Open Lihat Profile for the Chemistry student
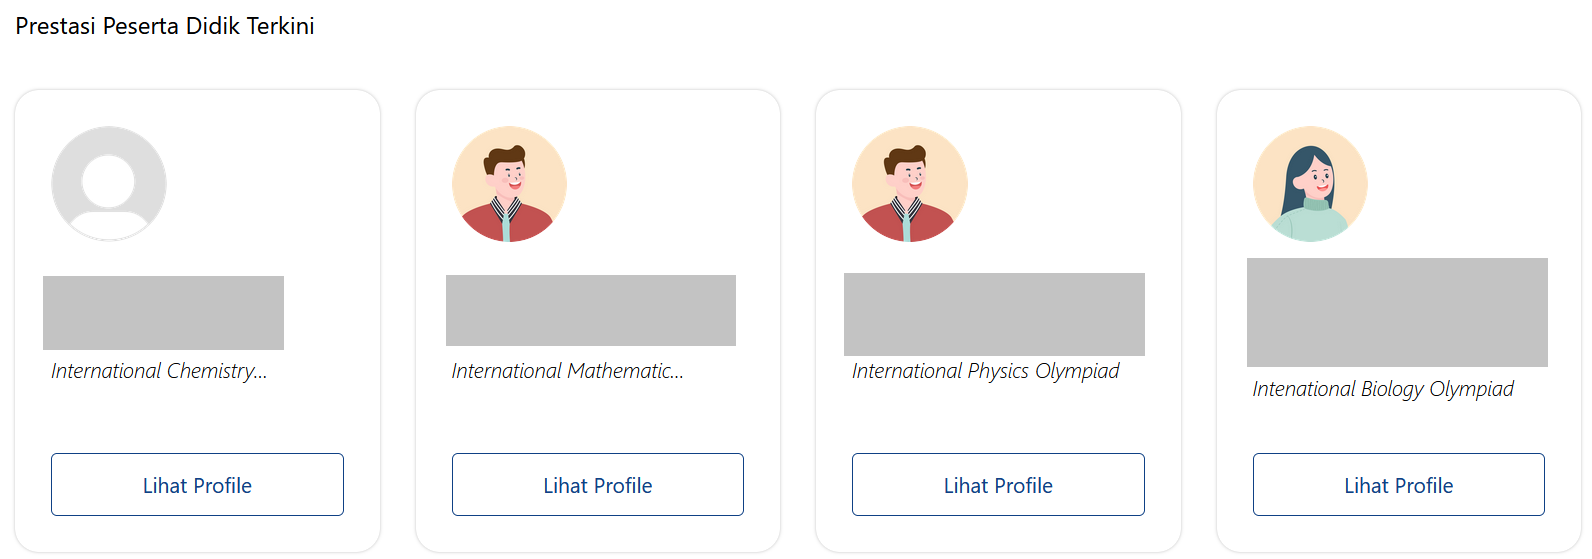This screenshot has width=1592, height=559. [x=197, y=485]
